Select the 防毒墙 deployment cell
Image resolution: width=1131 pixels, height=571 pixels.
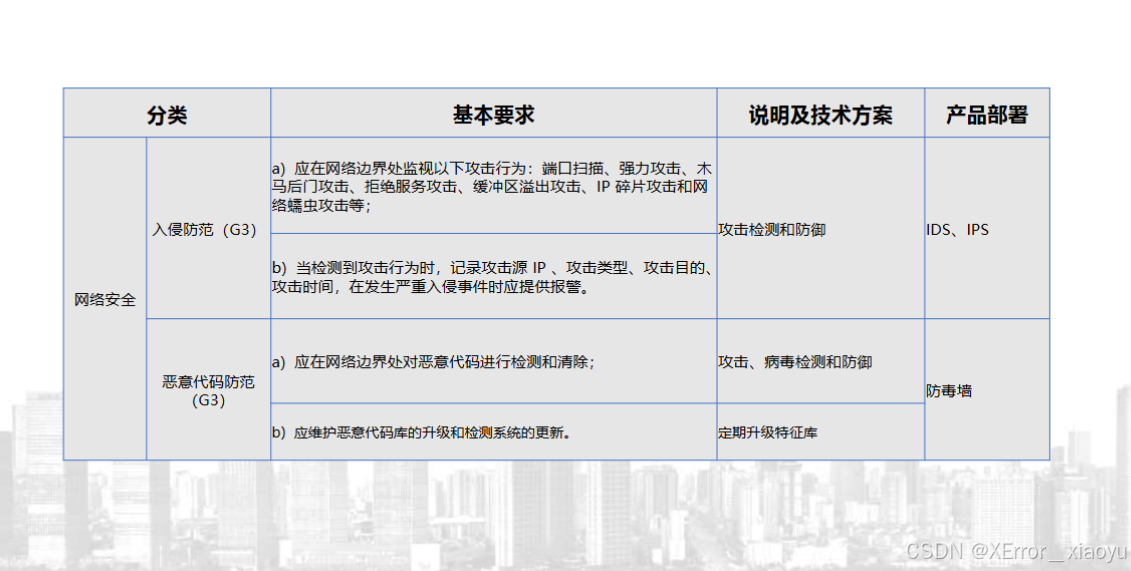(x=987, y=390)
